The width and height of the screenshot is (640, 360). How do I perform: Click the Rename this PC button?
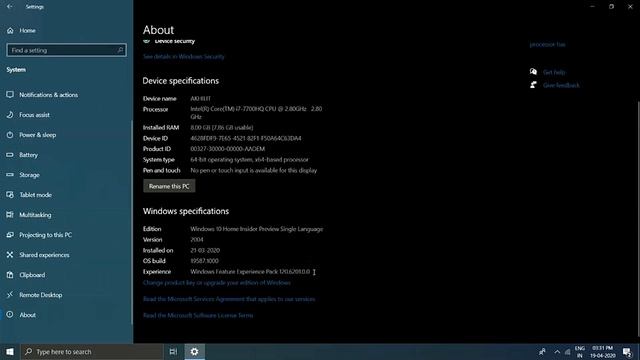coord(169,186)
